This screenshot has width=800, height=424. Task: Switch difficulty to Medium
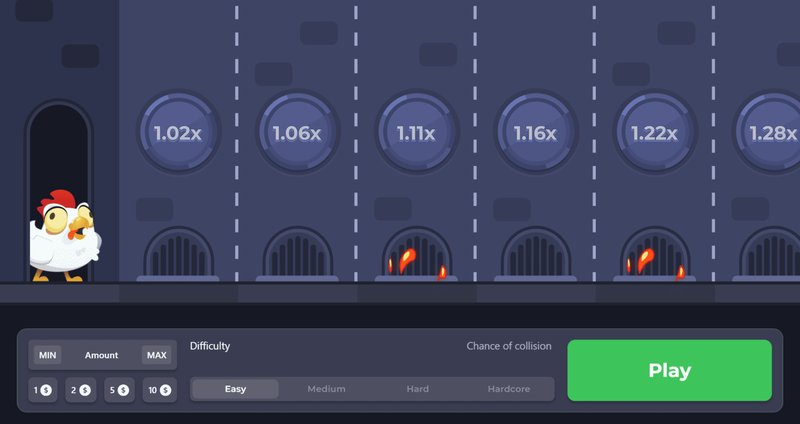(326, 389)
